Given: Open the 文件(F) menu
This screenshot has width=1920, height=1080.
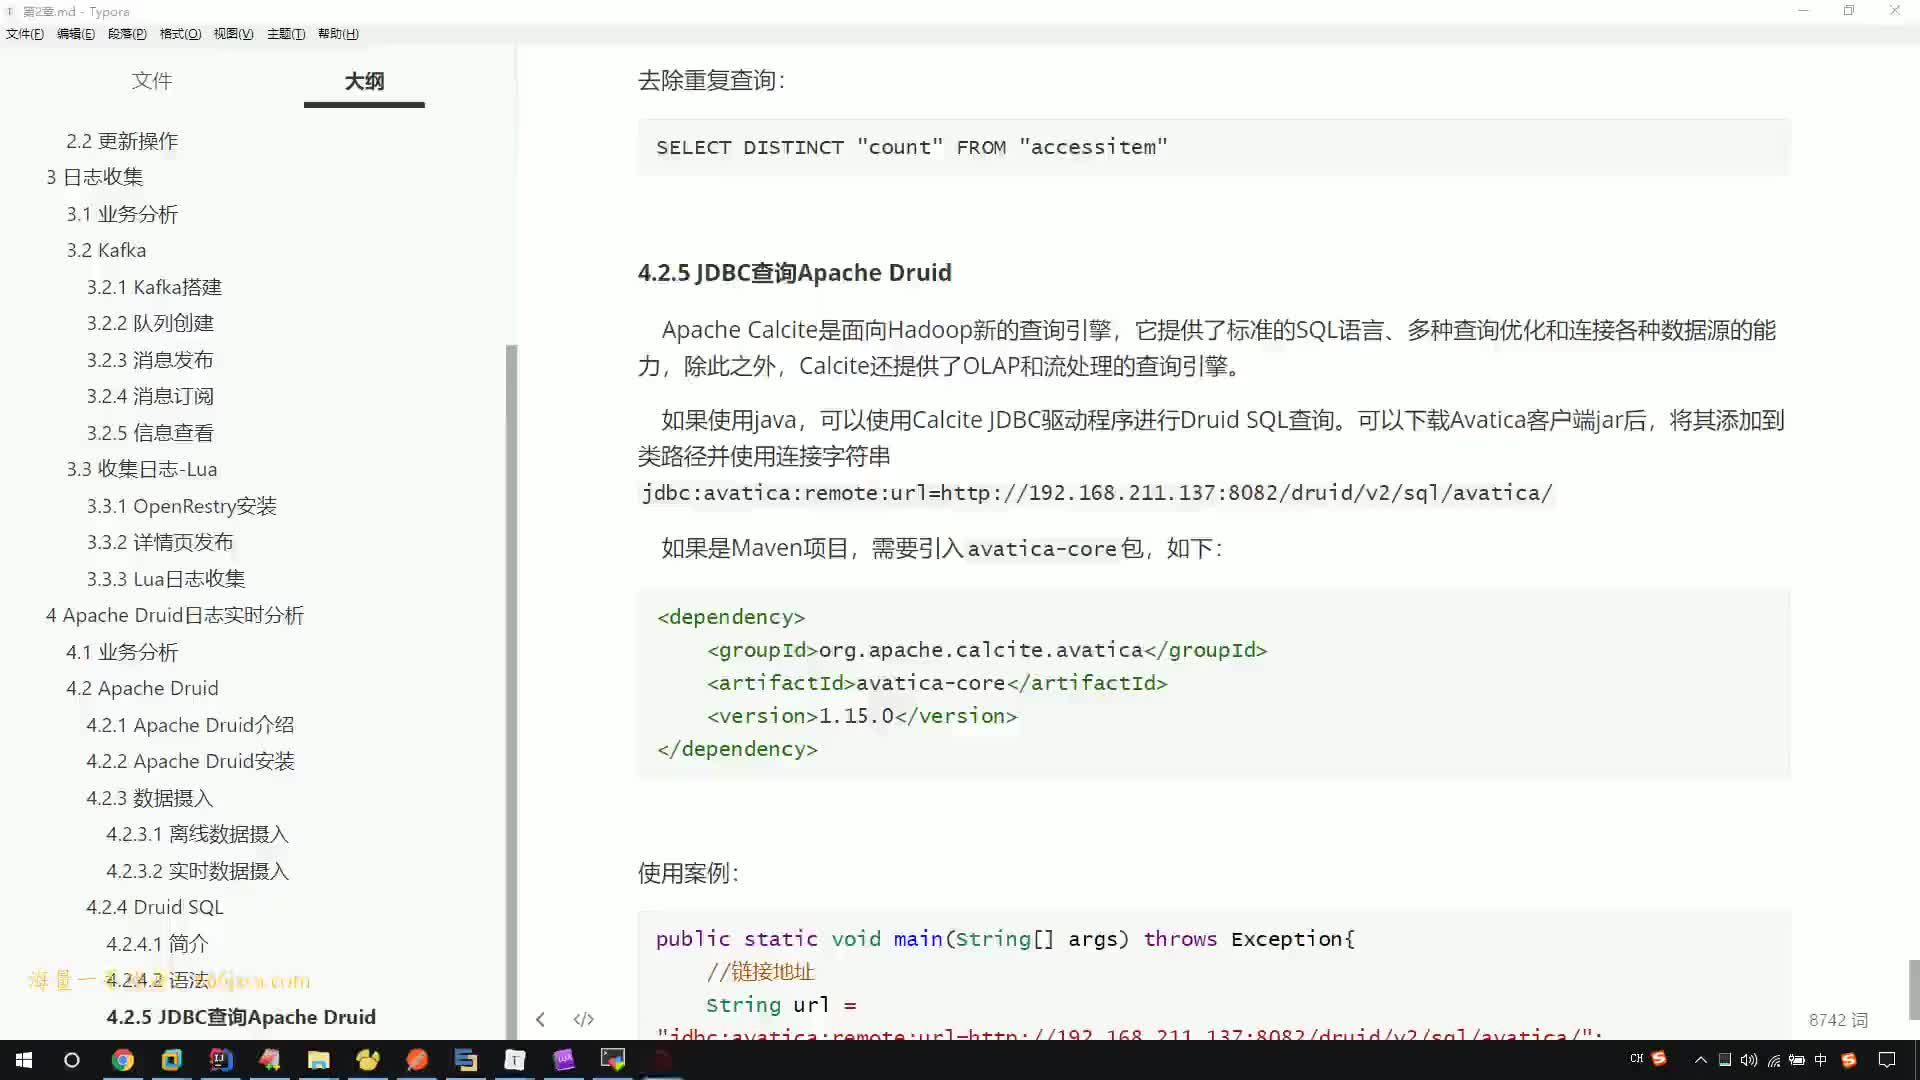Looking at the screenshot, I should [25, 34].
